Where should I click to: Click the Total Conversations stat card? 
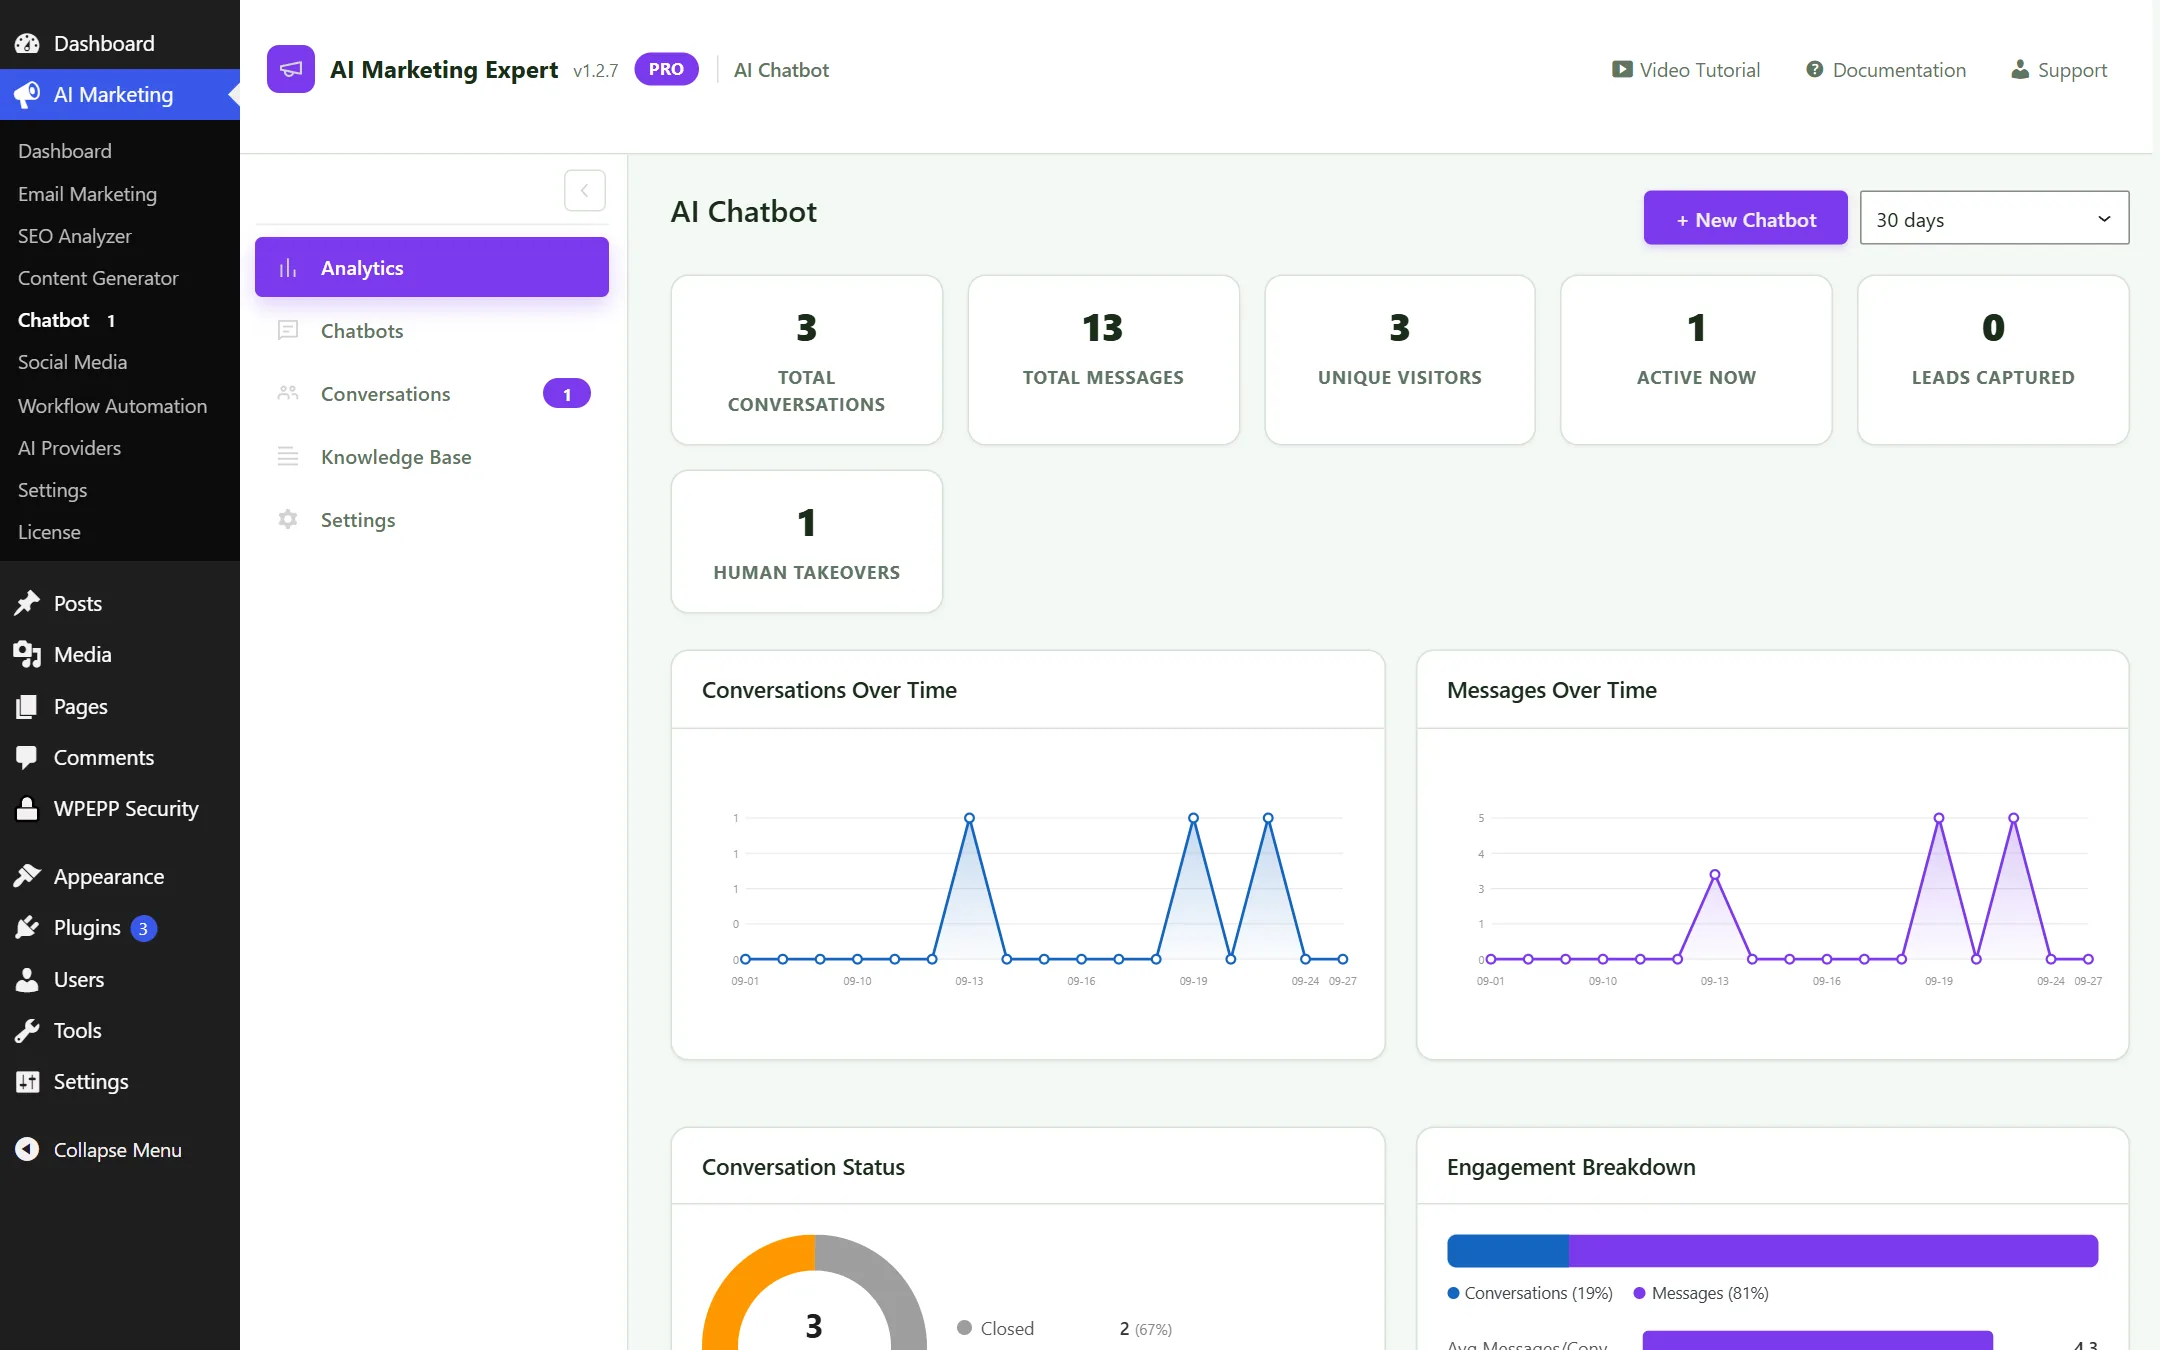coord(806,360)
